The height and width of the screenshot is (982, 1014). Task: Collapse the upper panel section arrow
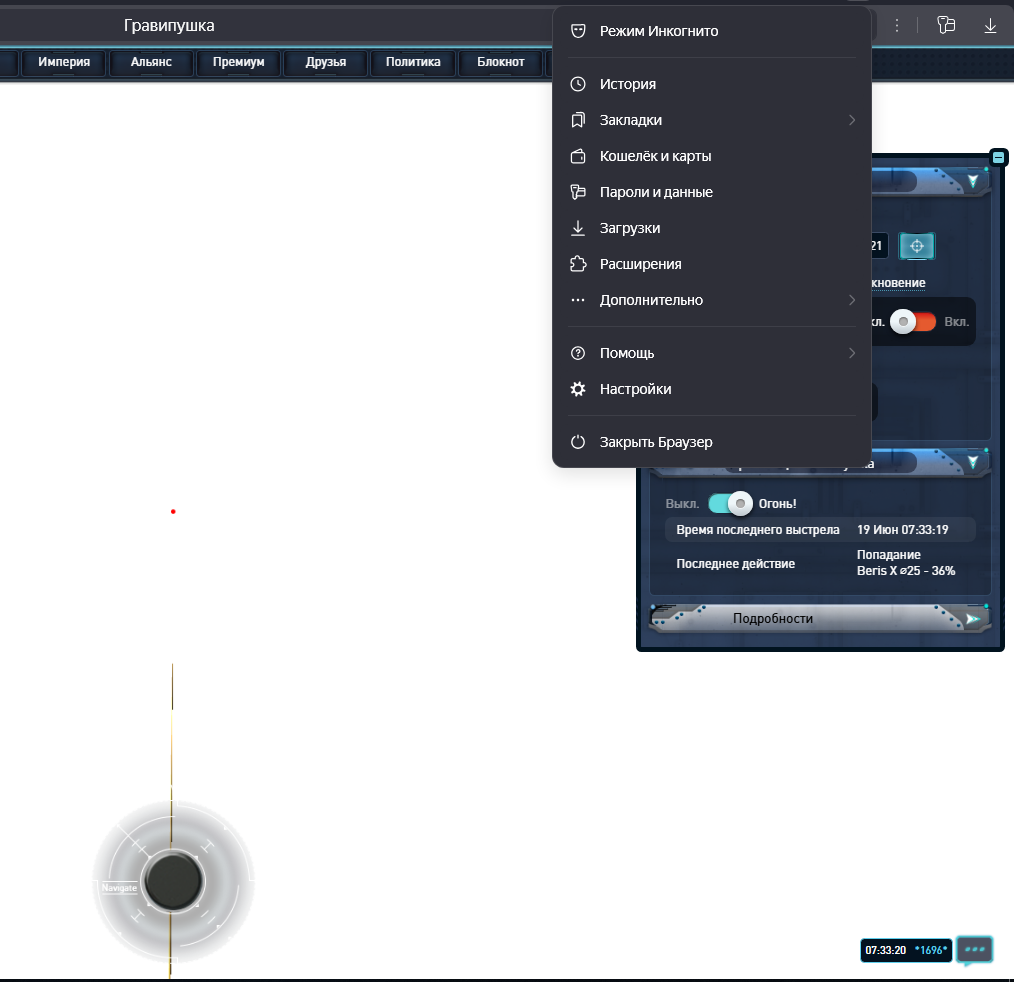pos(972,181)
